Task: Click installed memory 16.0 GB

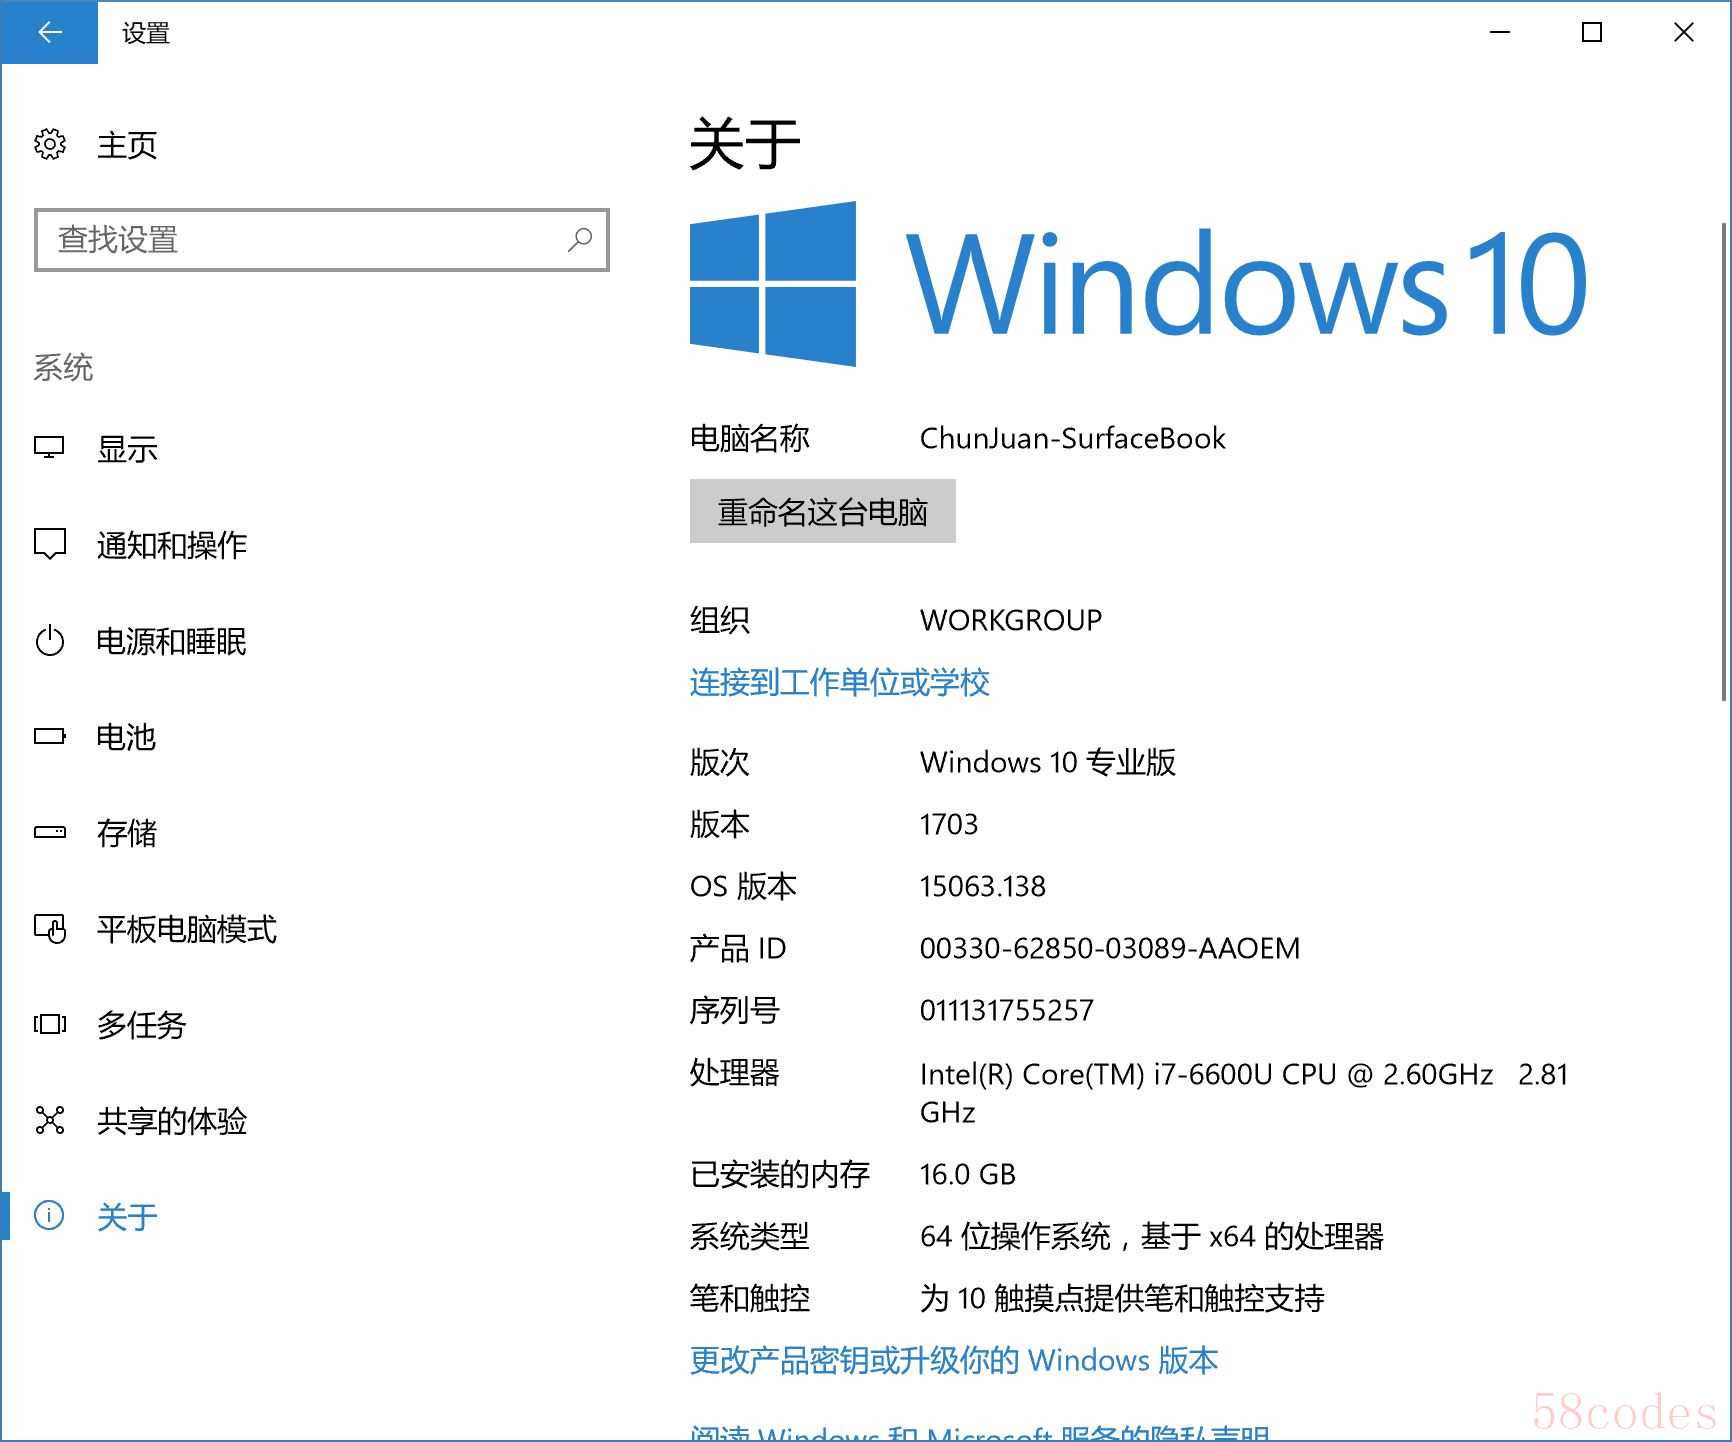Action: pos(967,1174)
